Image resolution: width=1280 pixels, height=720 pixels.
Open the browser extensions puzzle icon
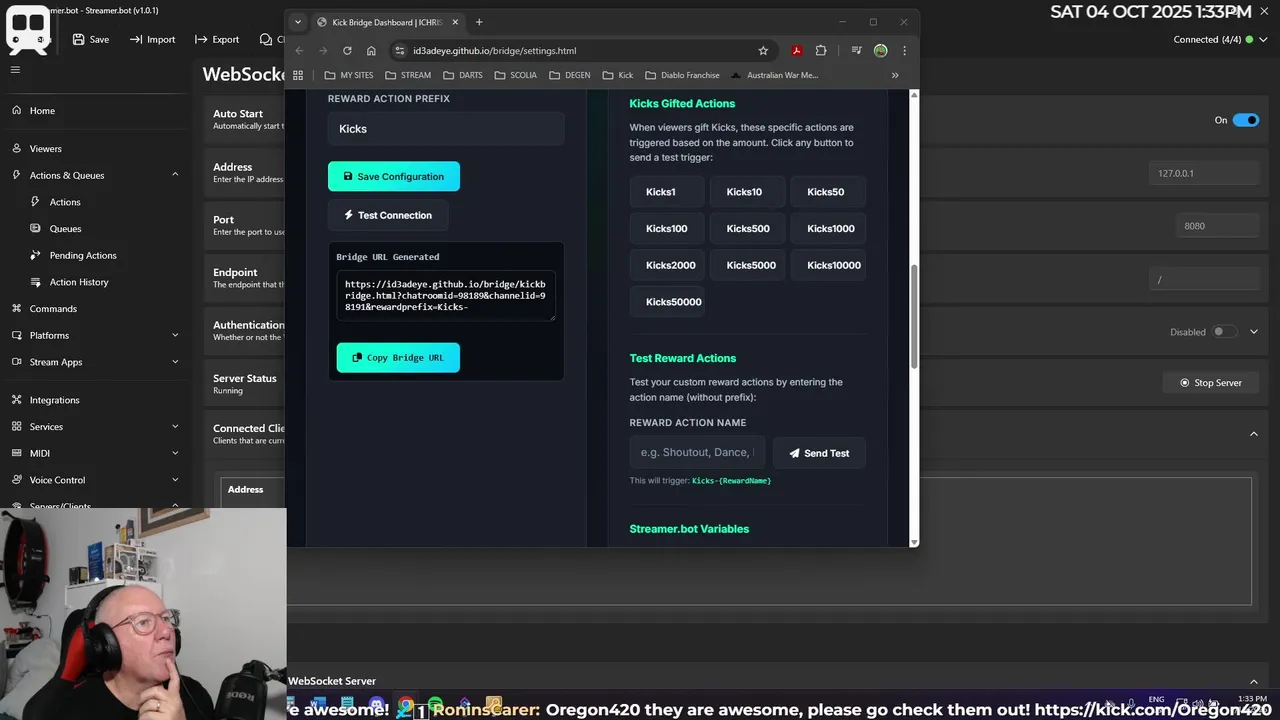click(821, 50)
